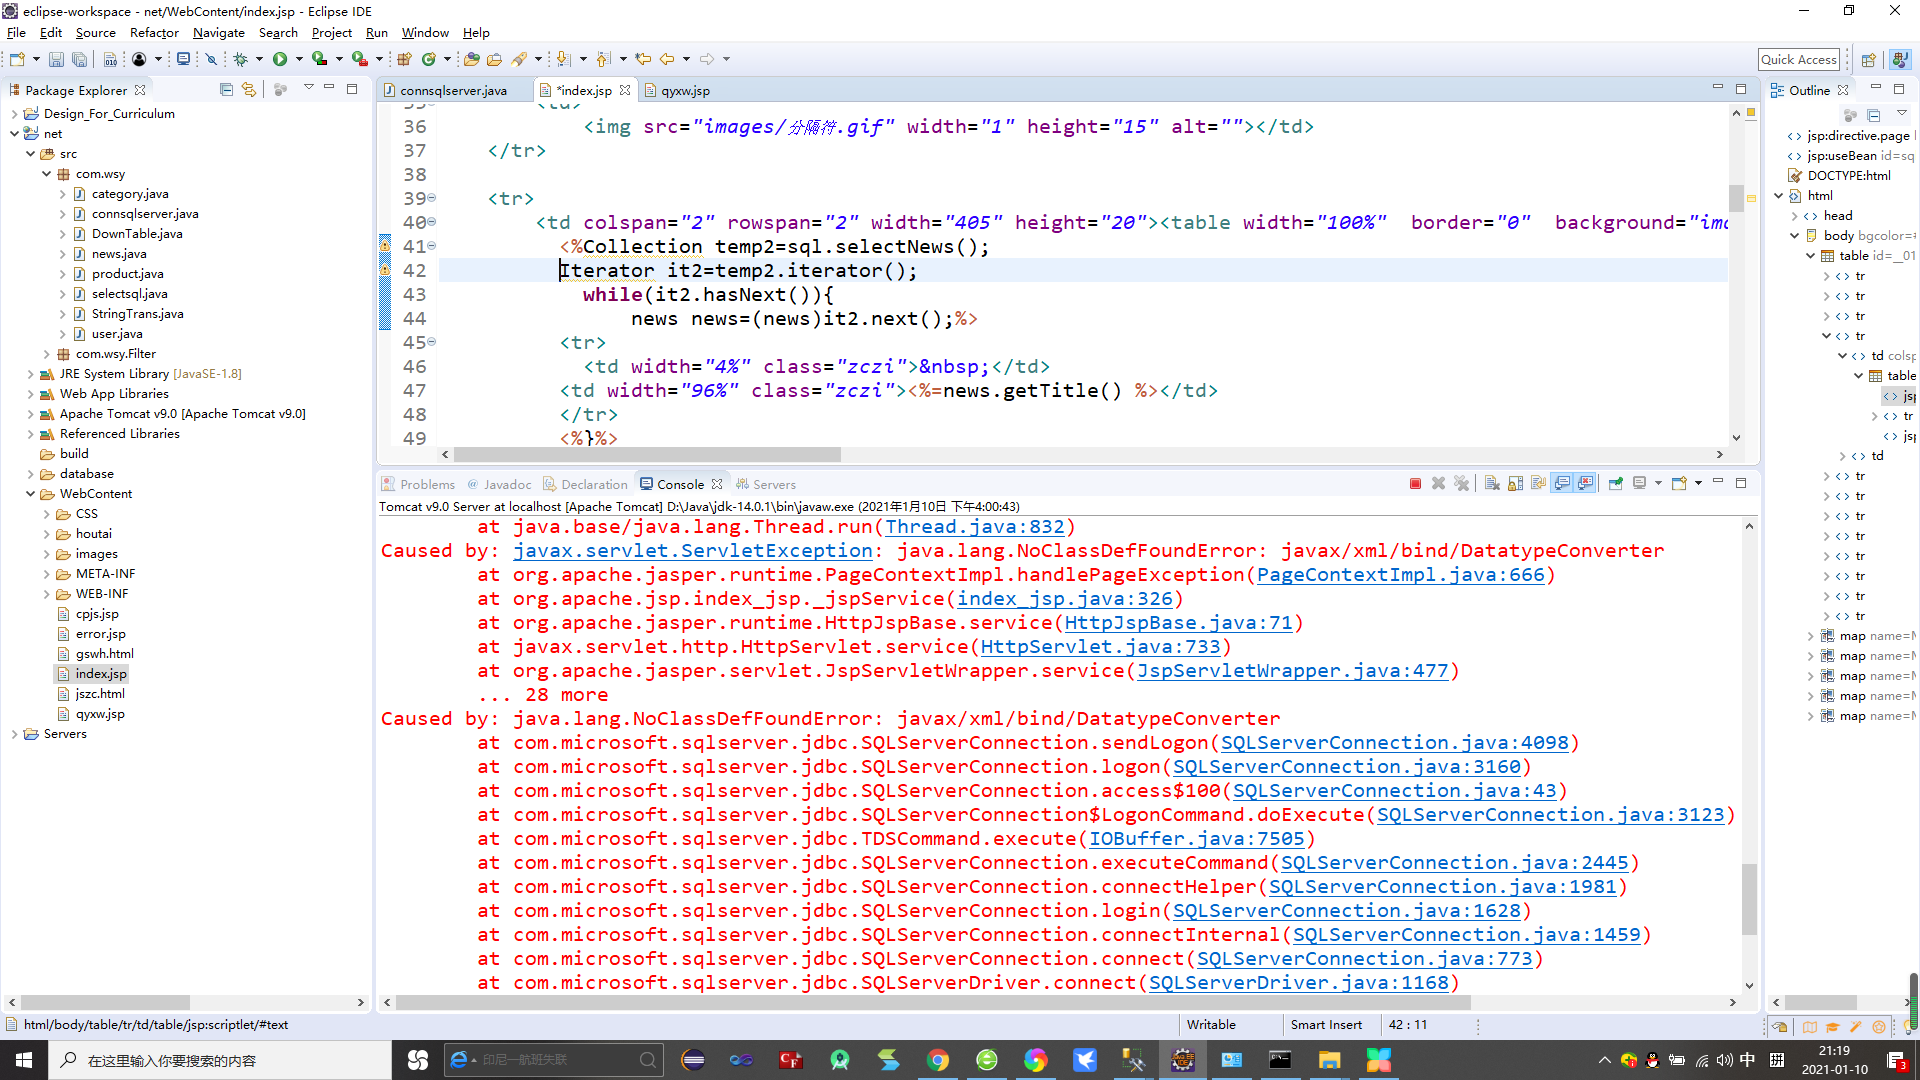The height and width of the screenshot is (1080, 1920).
Task: Toggle Show Console on Standard Error
Action: coord(1586,484)
